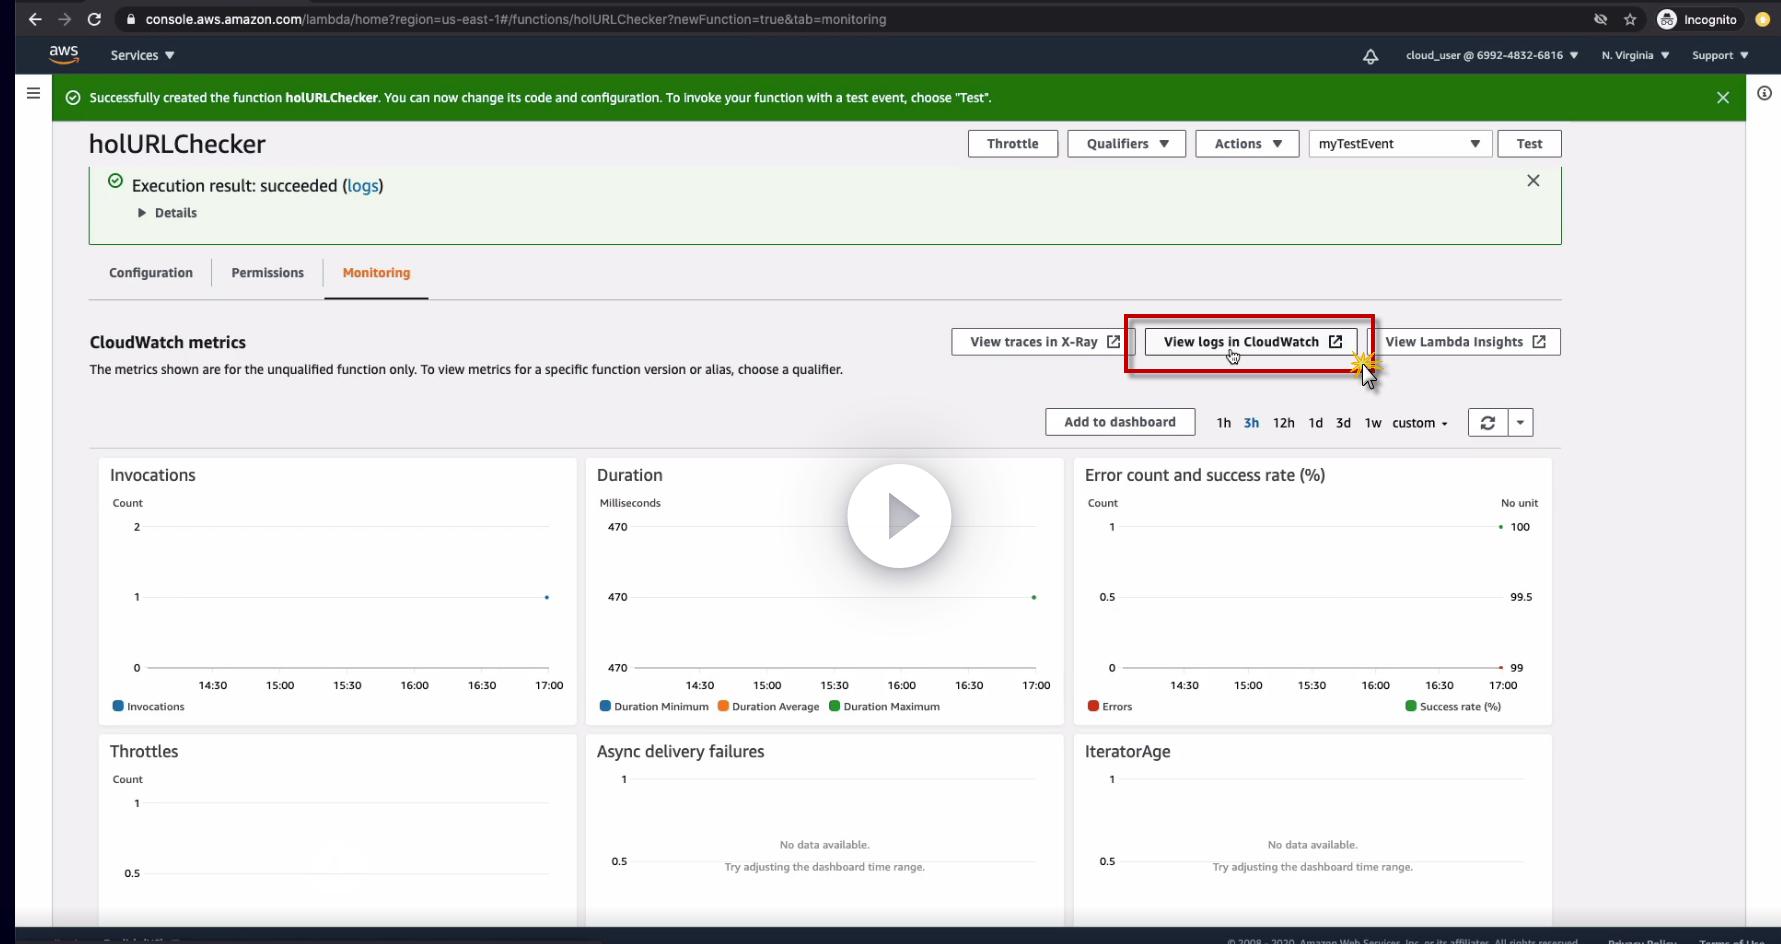Reload the page with the refresh icon
This screenshot has width=1781, height=944.
point(94,19)
